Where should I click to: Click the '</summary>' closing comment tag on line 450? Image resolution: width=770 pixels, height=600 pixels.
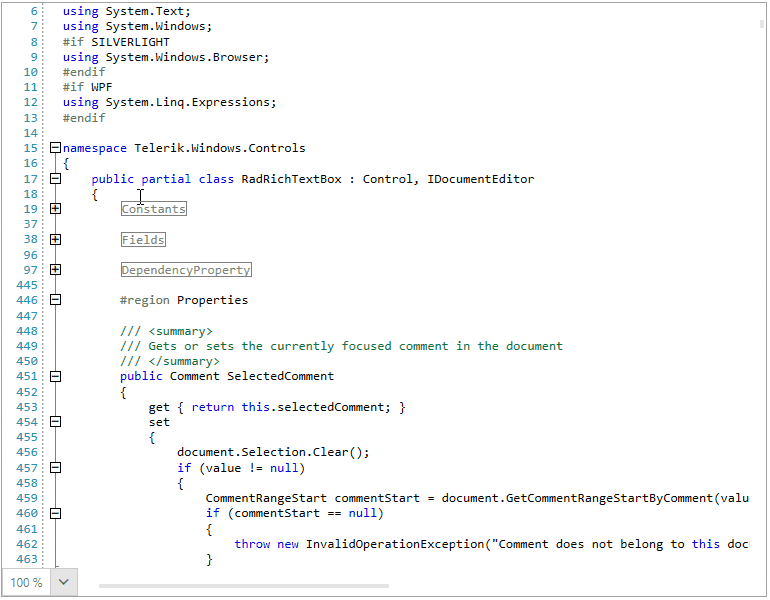click(x=184, y=361)
